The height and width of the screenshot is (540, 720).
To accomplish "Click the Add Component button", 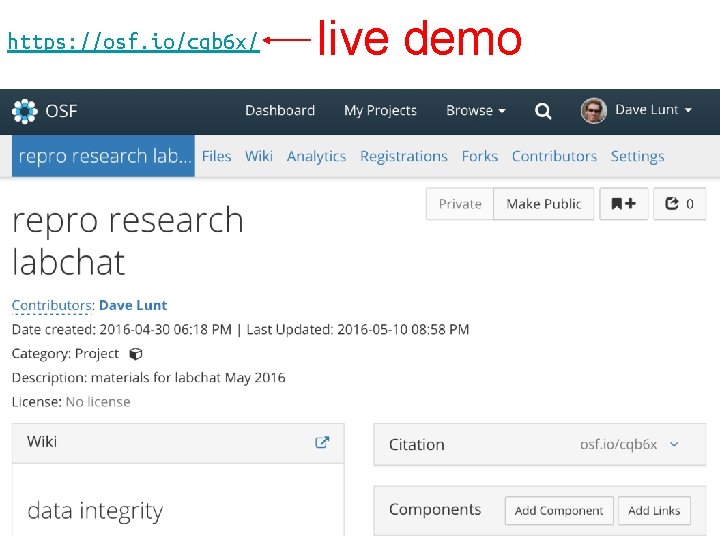I will click(x=559, y=510).
